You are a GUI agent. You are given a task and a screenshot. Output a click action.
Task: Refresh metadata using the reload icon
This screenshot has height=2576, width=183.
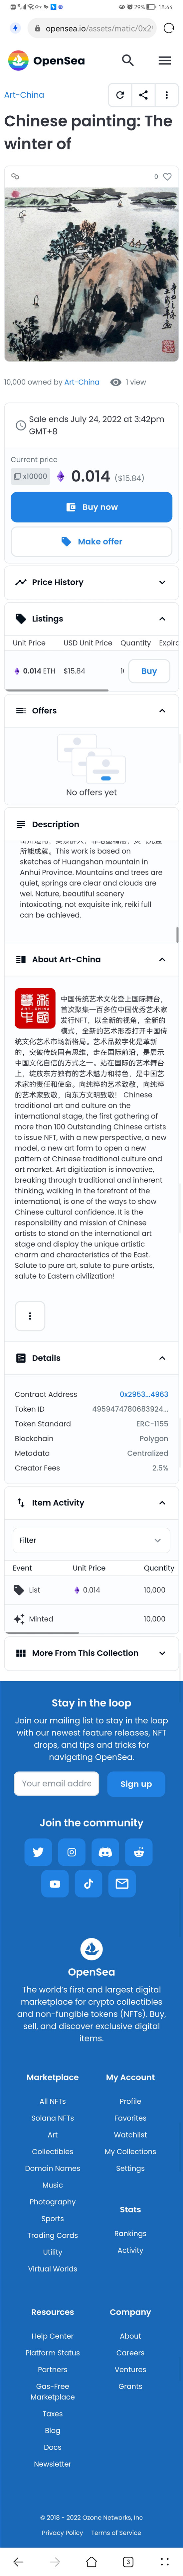[x=120, y=95]
